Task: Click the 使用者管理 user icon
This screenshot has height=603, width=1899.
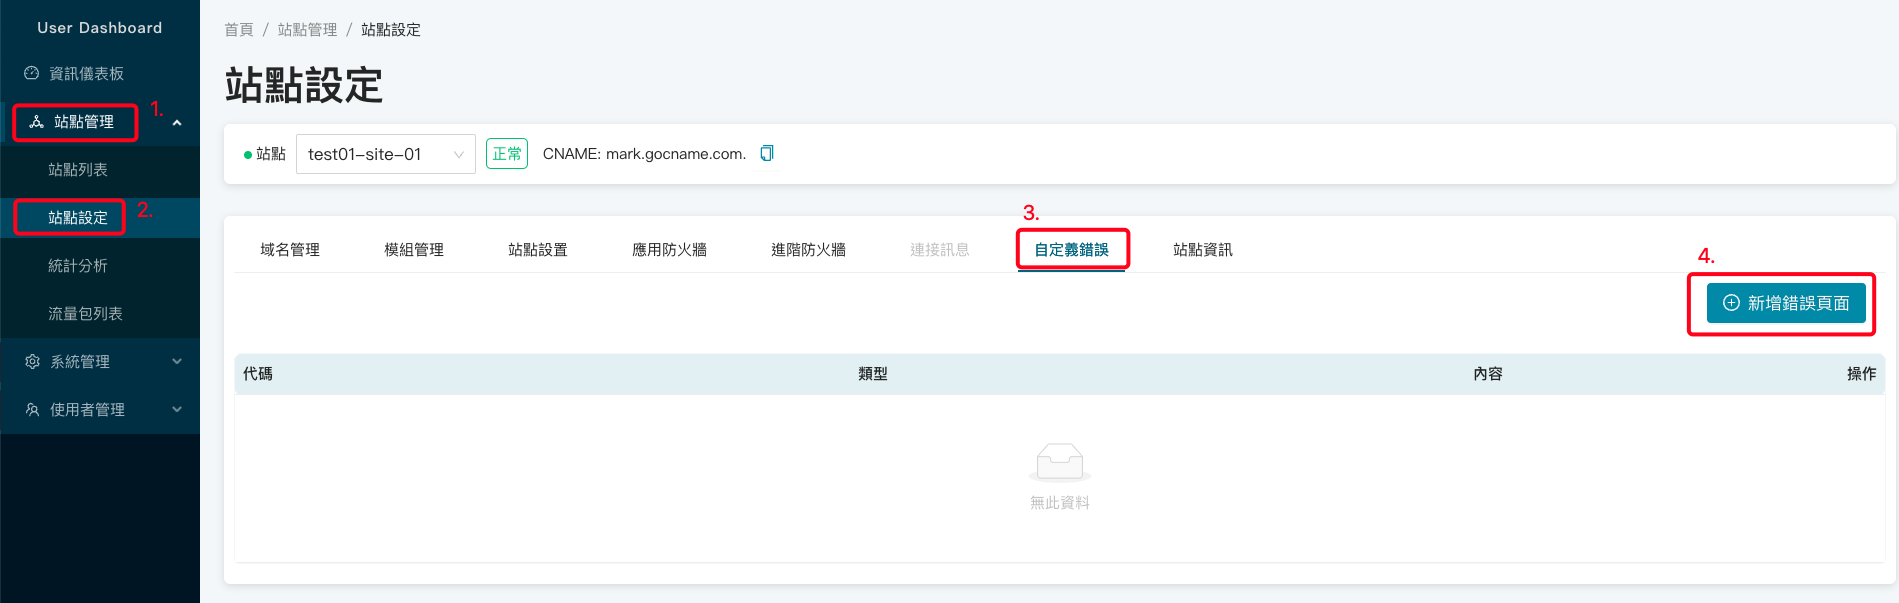Action: pos(32,409)
